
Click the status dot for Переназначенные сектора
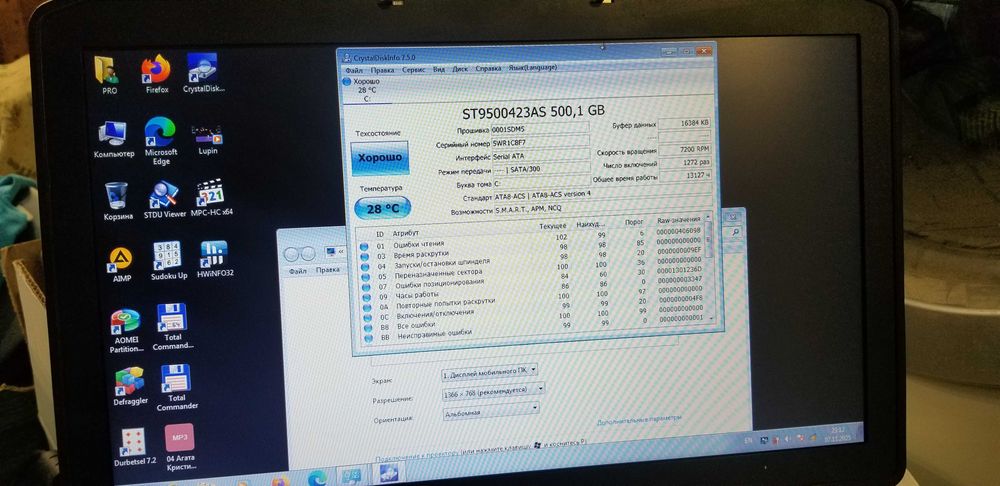pyautogui.click(x=365, y=277)
